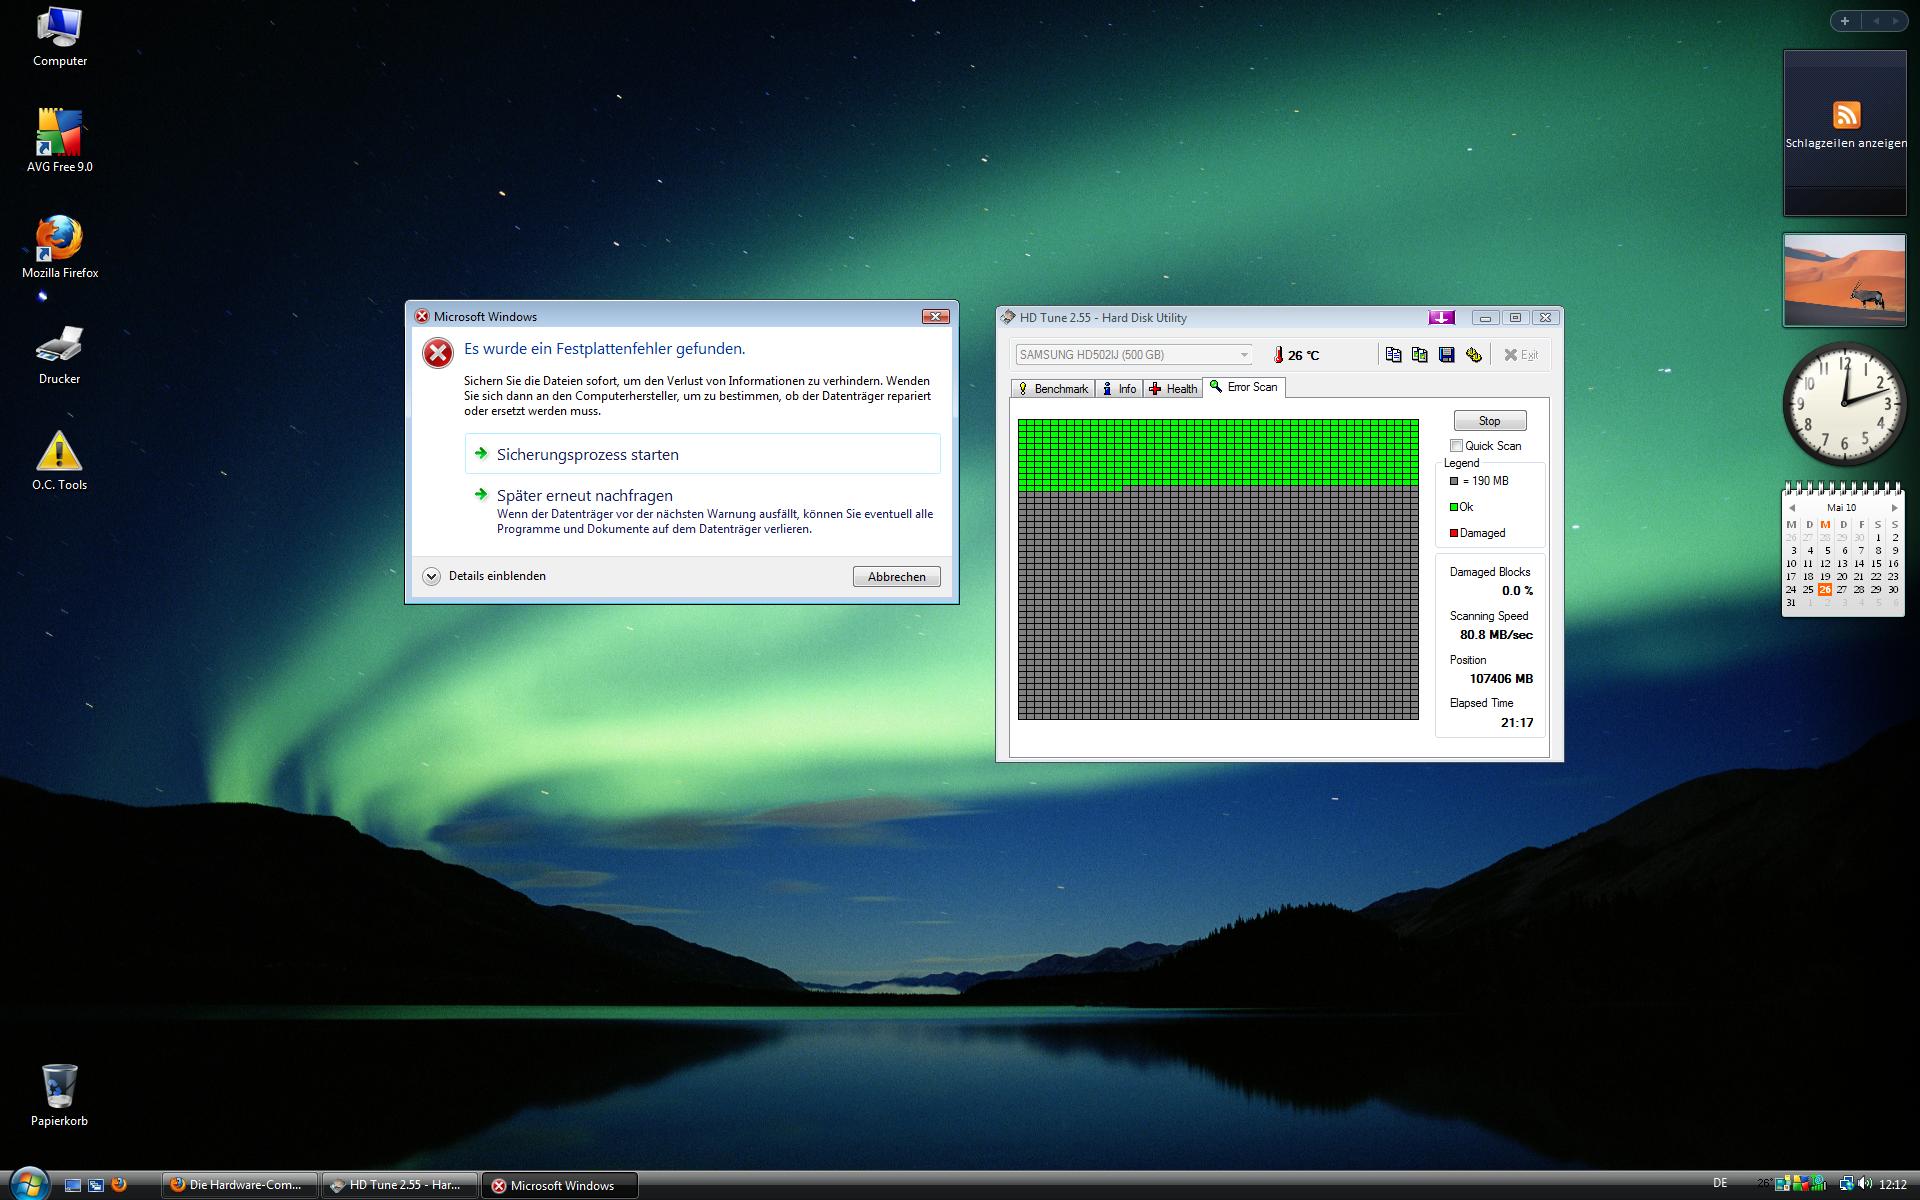
Task: Click the copy text to clipboard icon
Action: point(1393,355)
